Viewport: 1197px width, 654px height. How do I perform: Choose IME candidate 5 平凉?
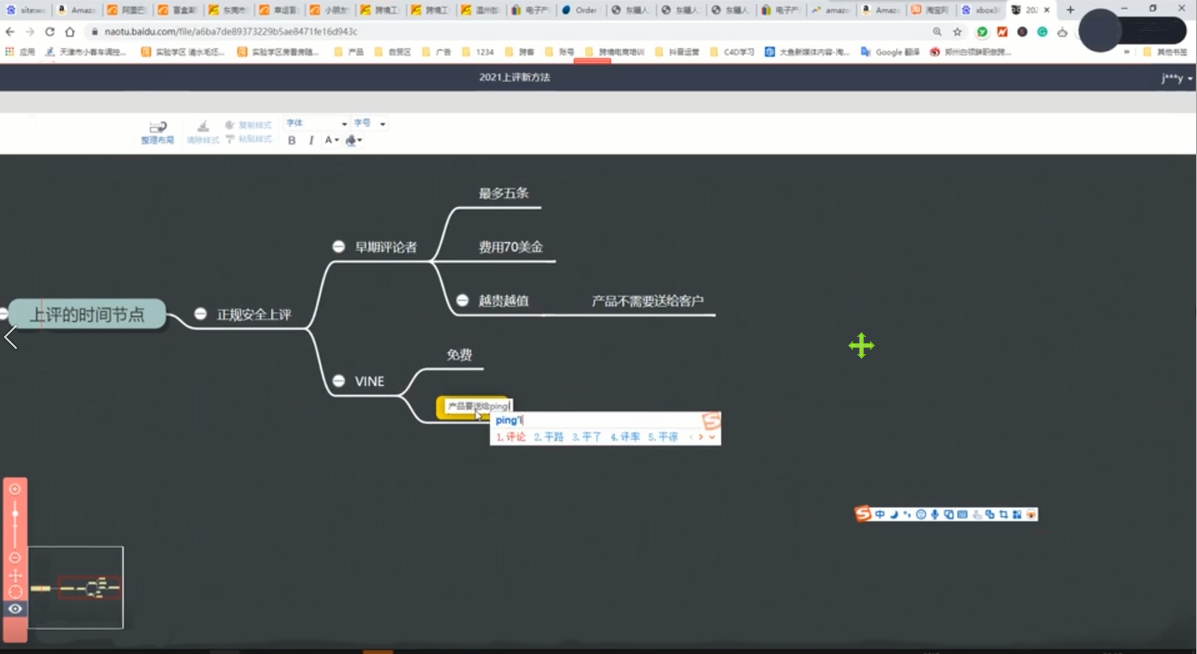pos(663,437)
